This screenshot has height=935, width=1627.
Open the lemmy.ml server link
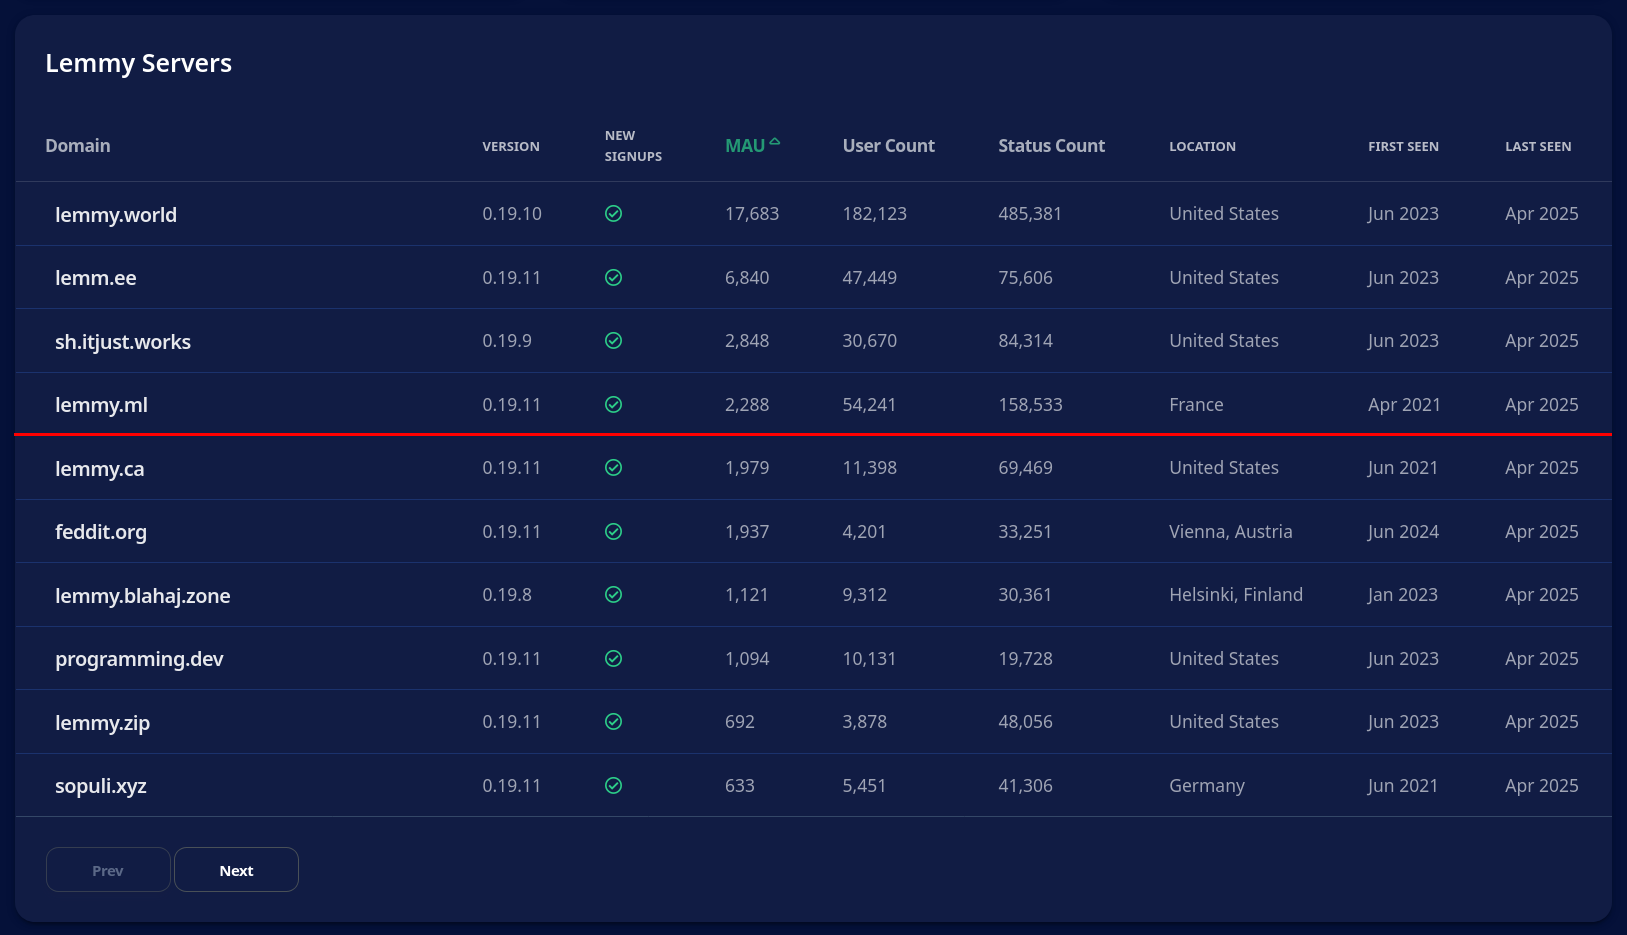coord(101,405)
